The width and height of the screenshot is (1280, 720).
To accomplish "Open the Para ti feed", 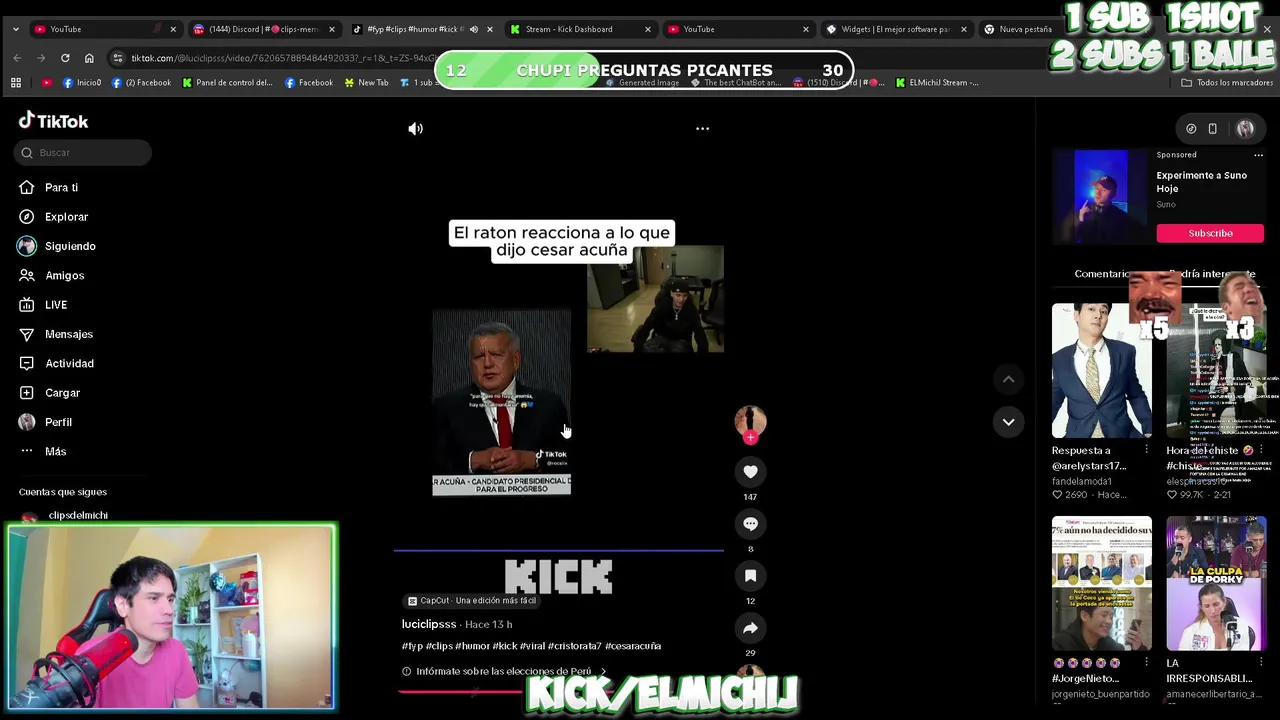I will [61, 188].
